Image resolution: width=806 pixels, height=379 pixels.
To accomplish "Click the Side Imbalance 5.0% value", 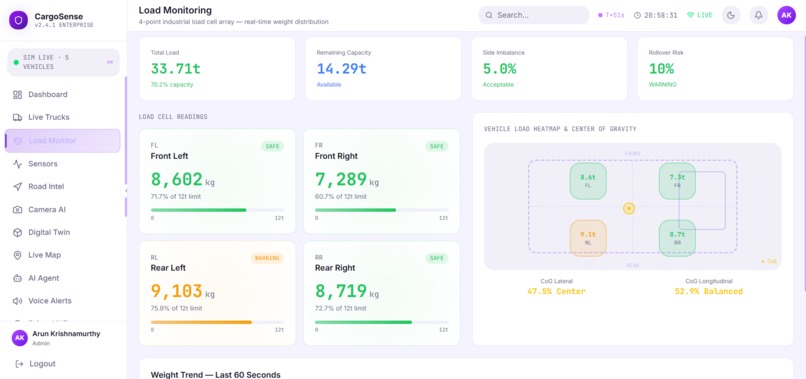I will (500, 68).
